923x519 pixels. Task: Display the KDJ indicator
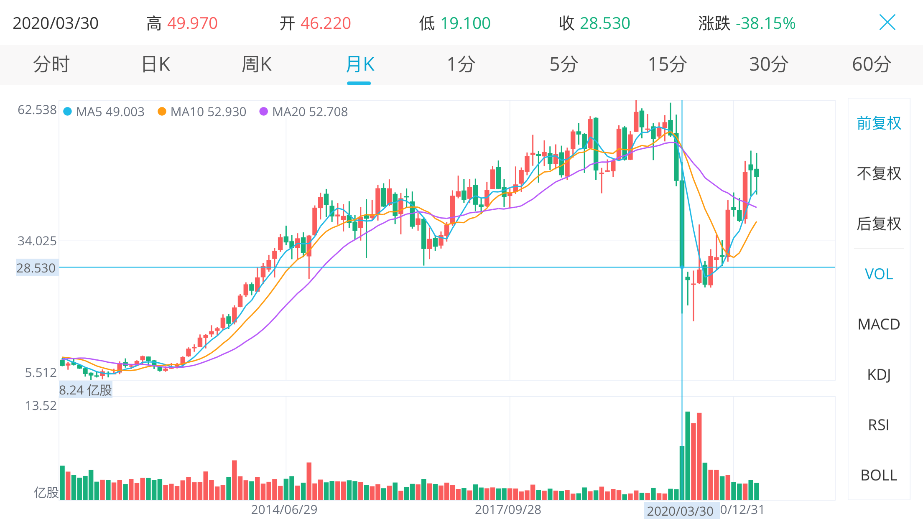coord(879,374)
